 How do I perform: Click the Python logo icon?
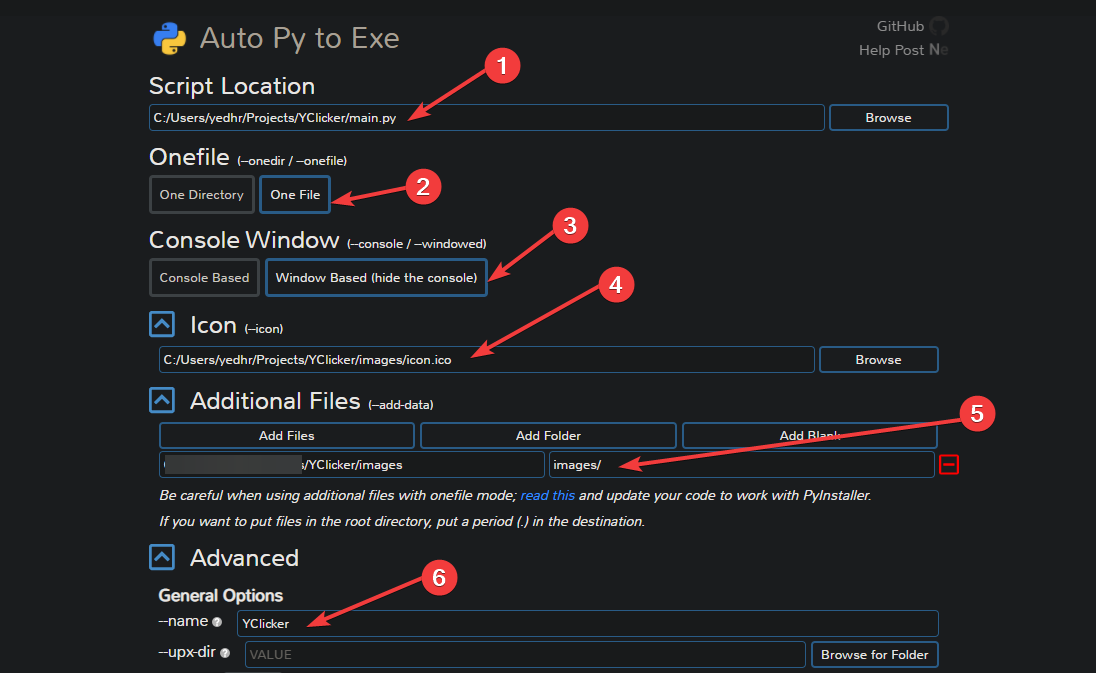(x=169, y=38)
